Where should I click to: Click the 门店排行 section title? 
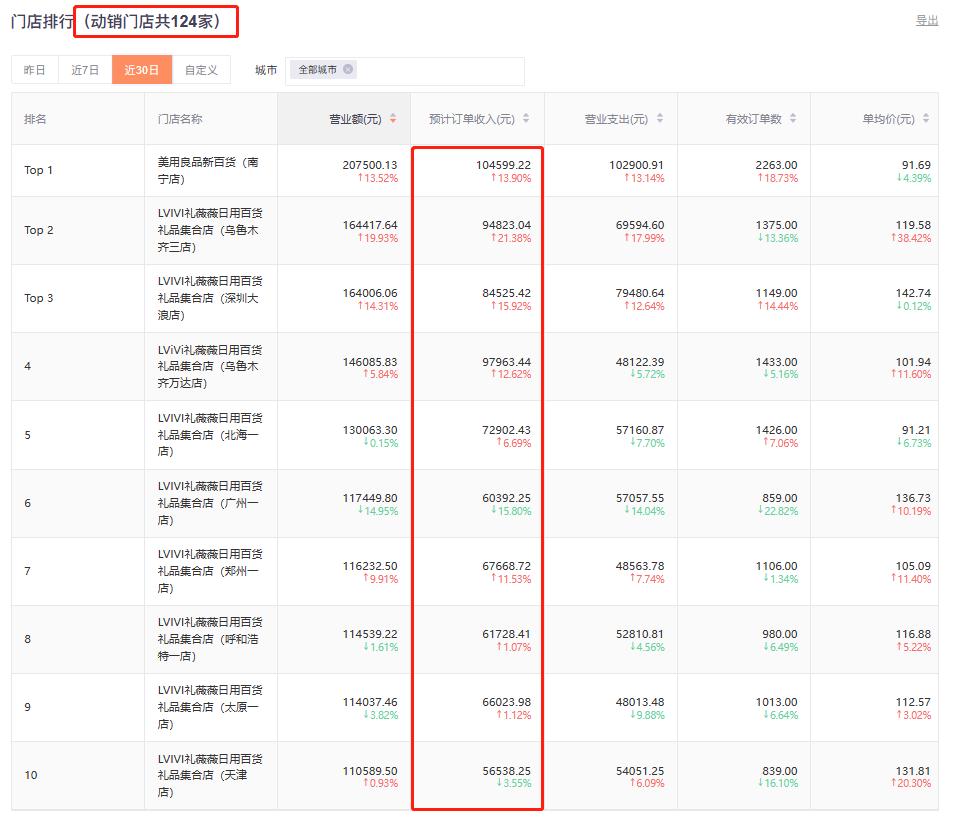pyautogui.click(x=41, y=22)
